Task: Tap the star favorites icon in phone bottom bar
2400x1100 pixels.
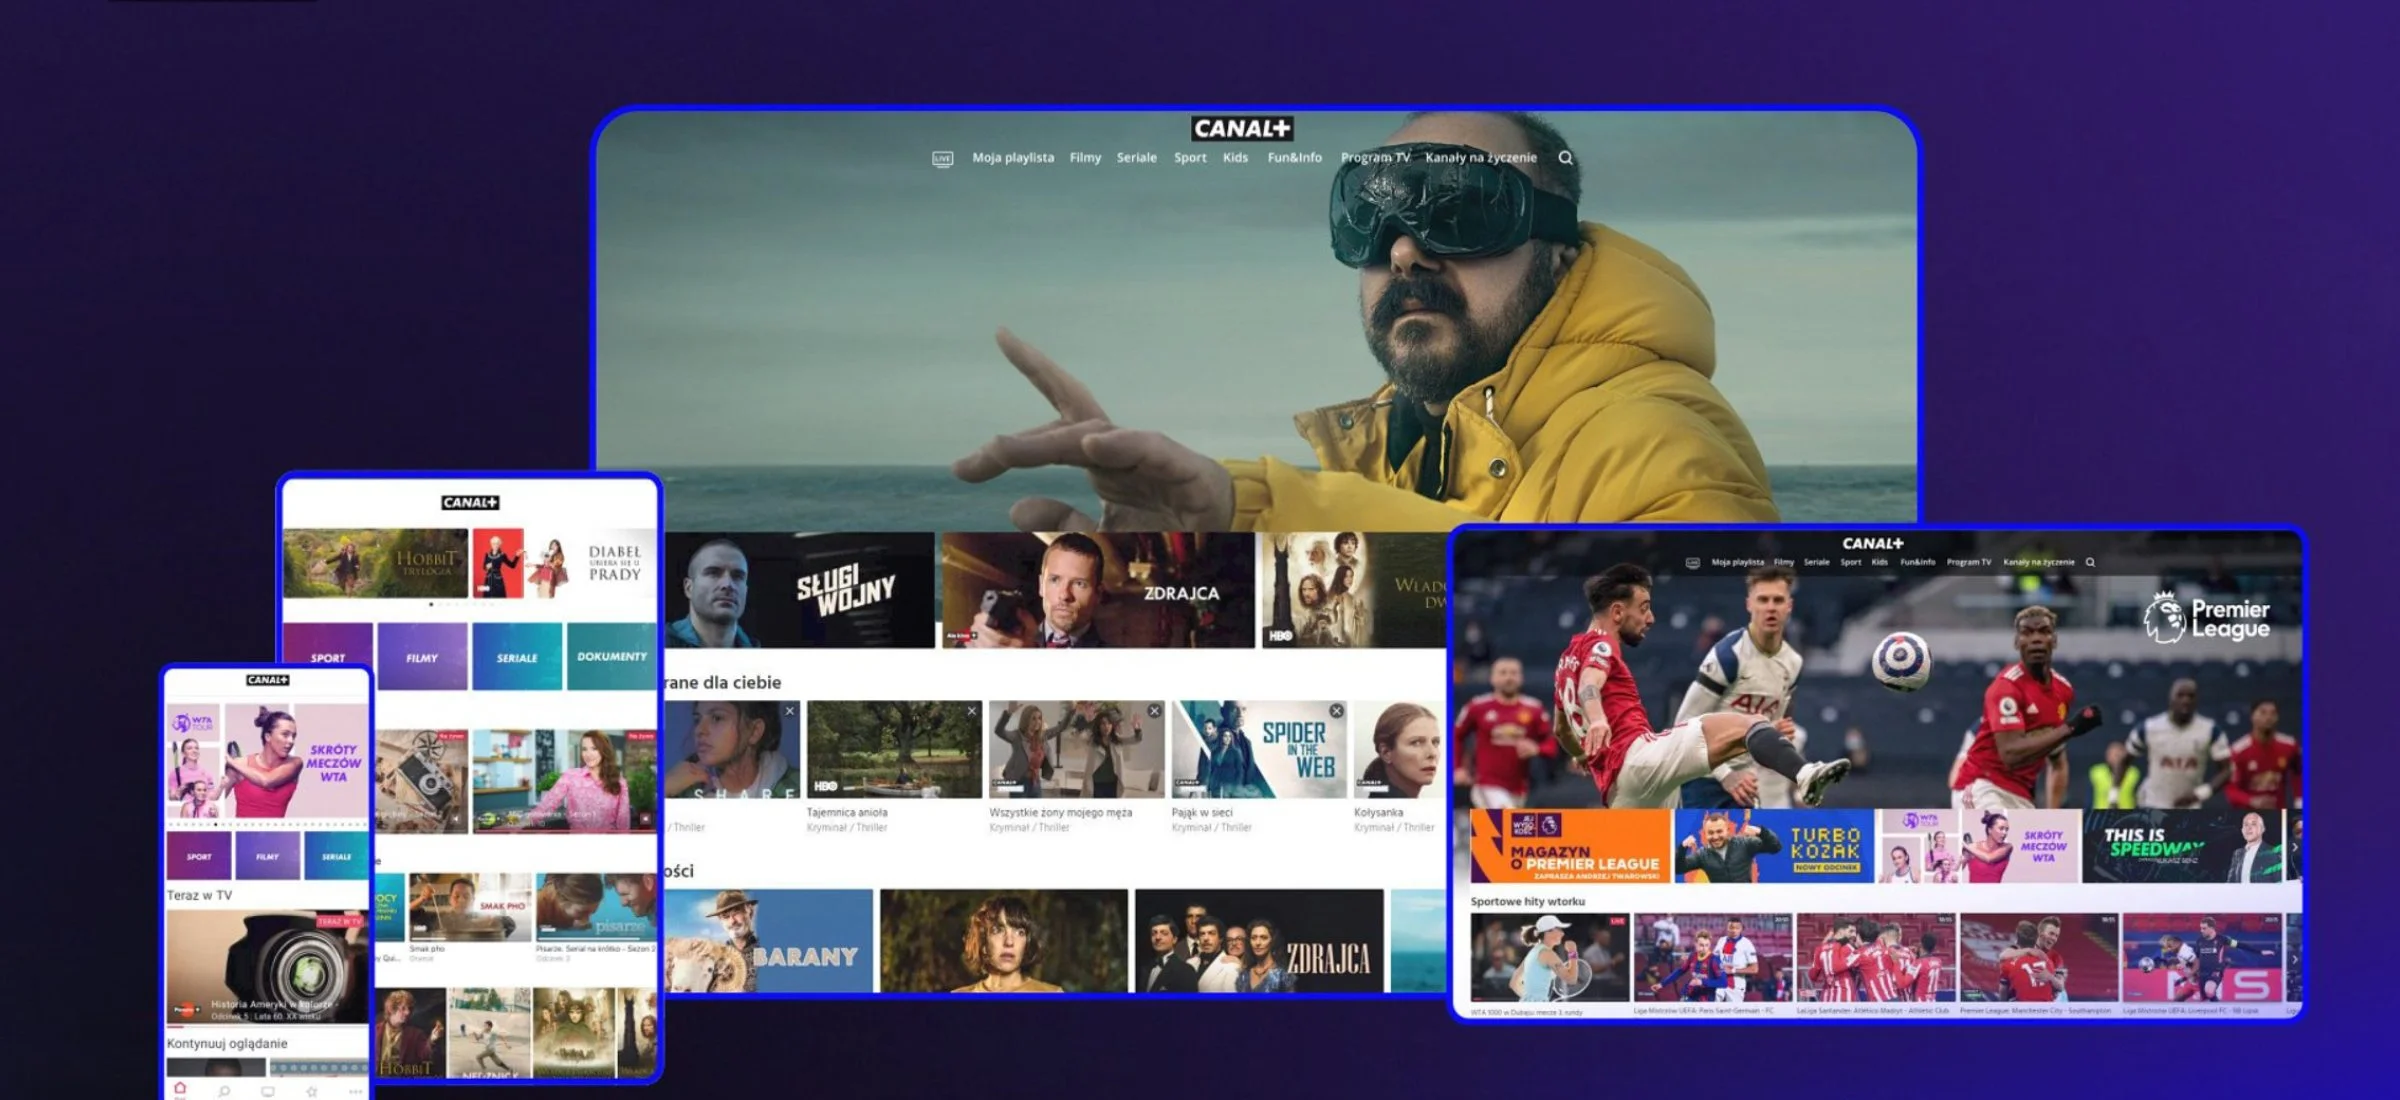Action: tap(312, 1091)
